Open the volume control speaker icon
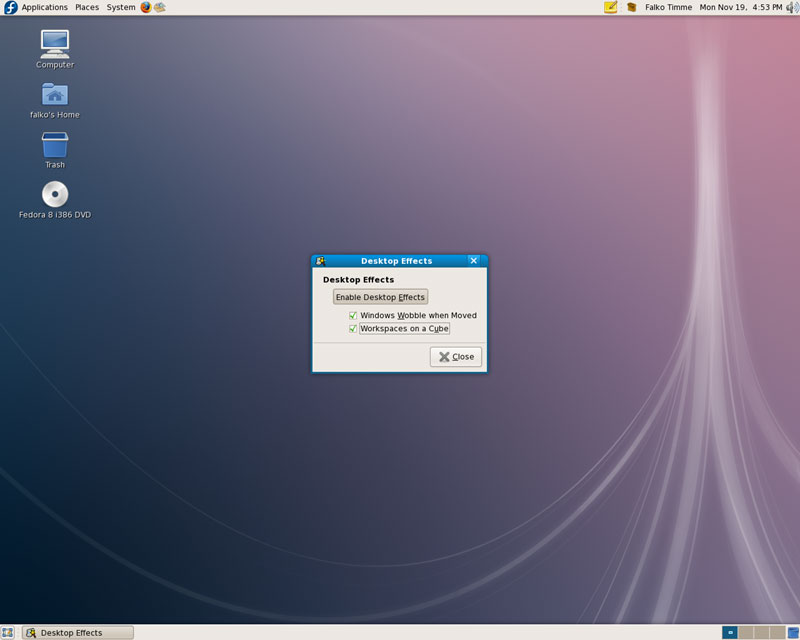 [792, 7]
